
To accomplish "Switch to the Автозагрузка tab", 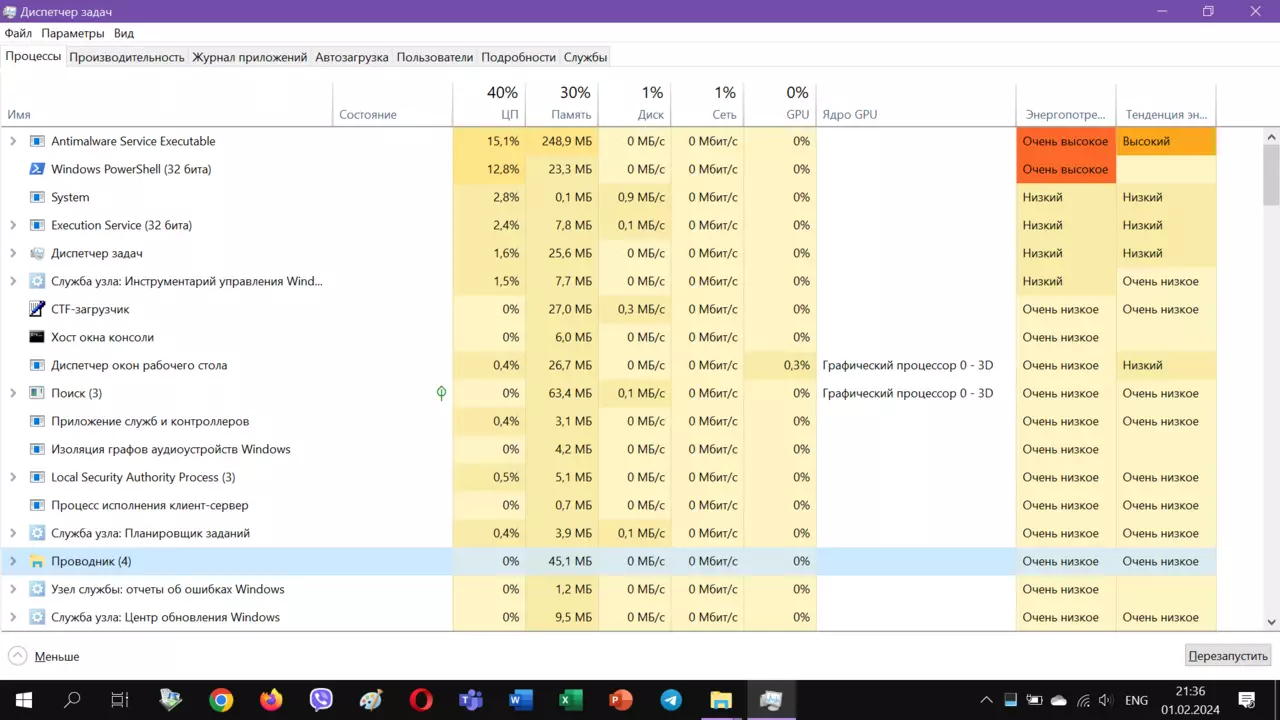I will click(352, 57).
